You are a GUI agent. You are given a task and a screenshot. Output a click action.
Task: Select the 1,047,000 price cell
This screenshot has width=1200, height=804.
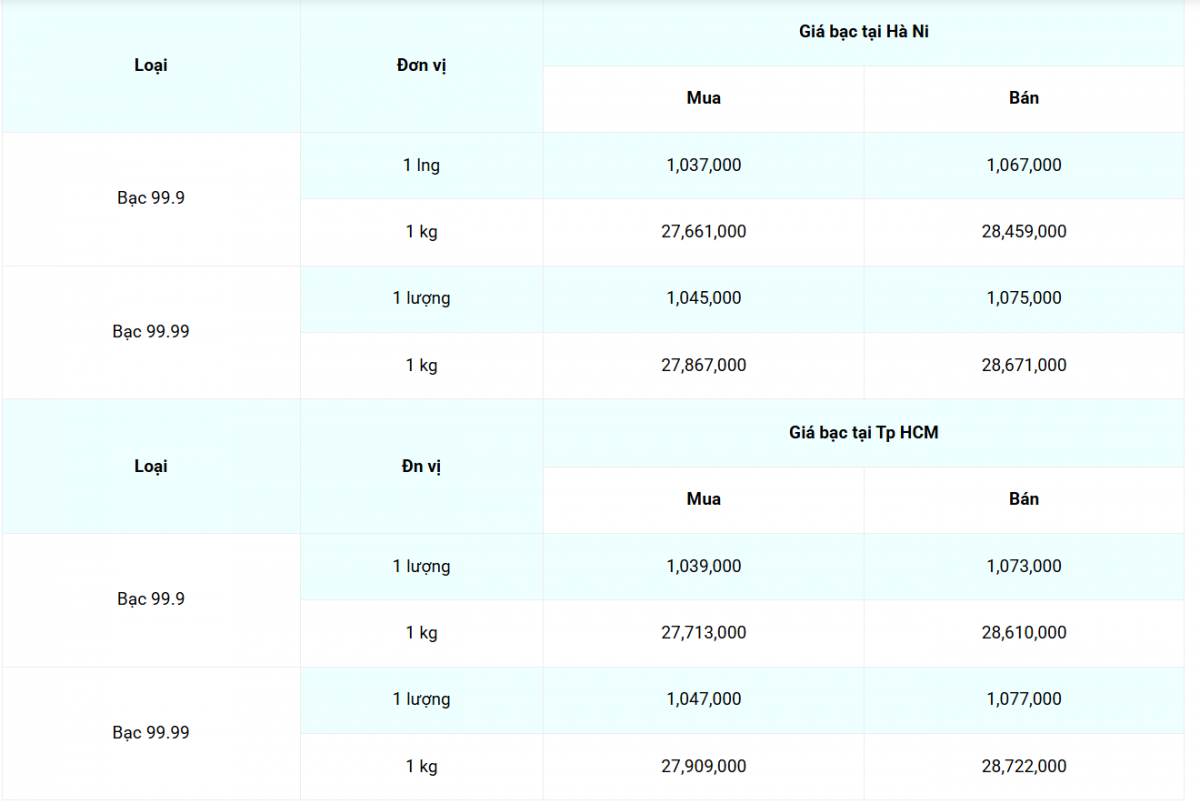pos(703,699)
